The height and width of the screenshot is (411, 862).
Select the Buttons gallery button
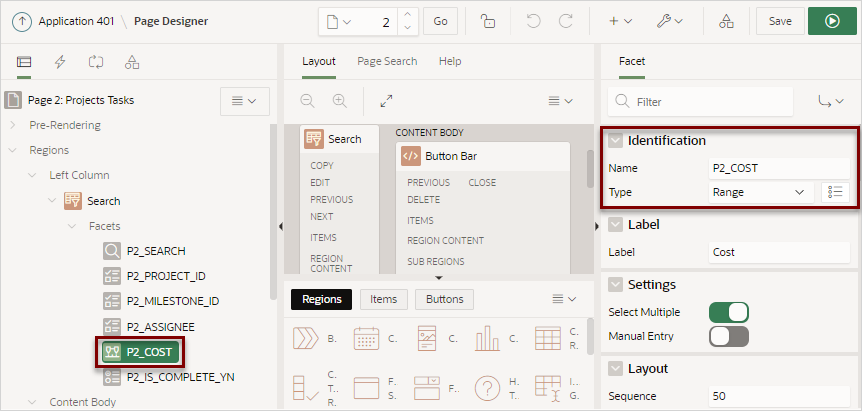[444, 299]
